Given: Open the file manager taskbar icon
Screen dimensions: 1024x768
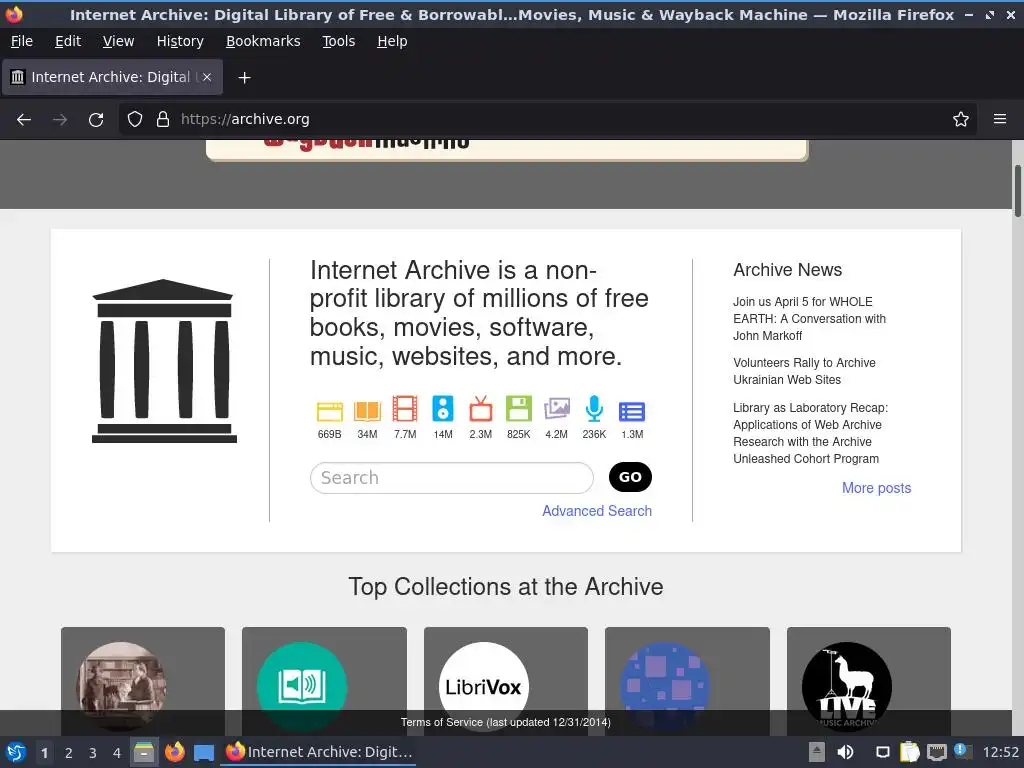Looking at the screenshot, I should point(144,752).
